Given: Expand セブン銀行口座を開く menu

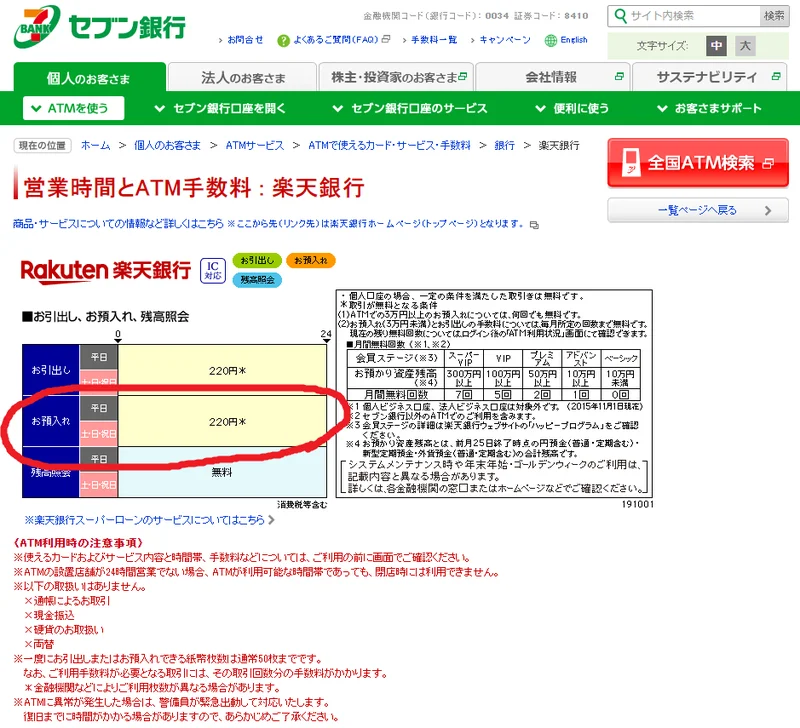Looking at the screenshot, I should click(x=220, y=108).
